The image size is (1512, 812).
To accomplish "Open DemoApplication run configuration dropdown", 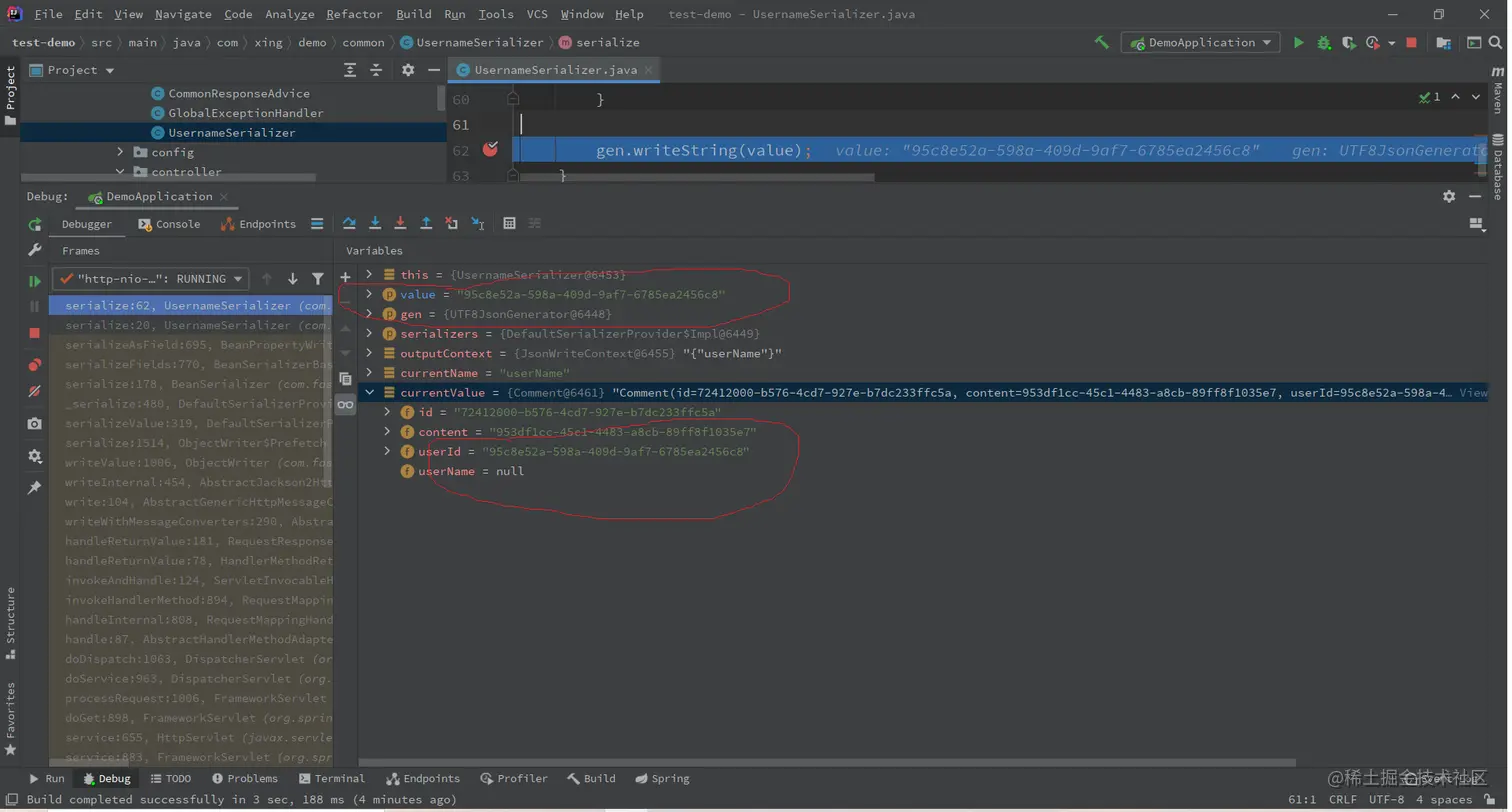I will [1200, 43].
